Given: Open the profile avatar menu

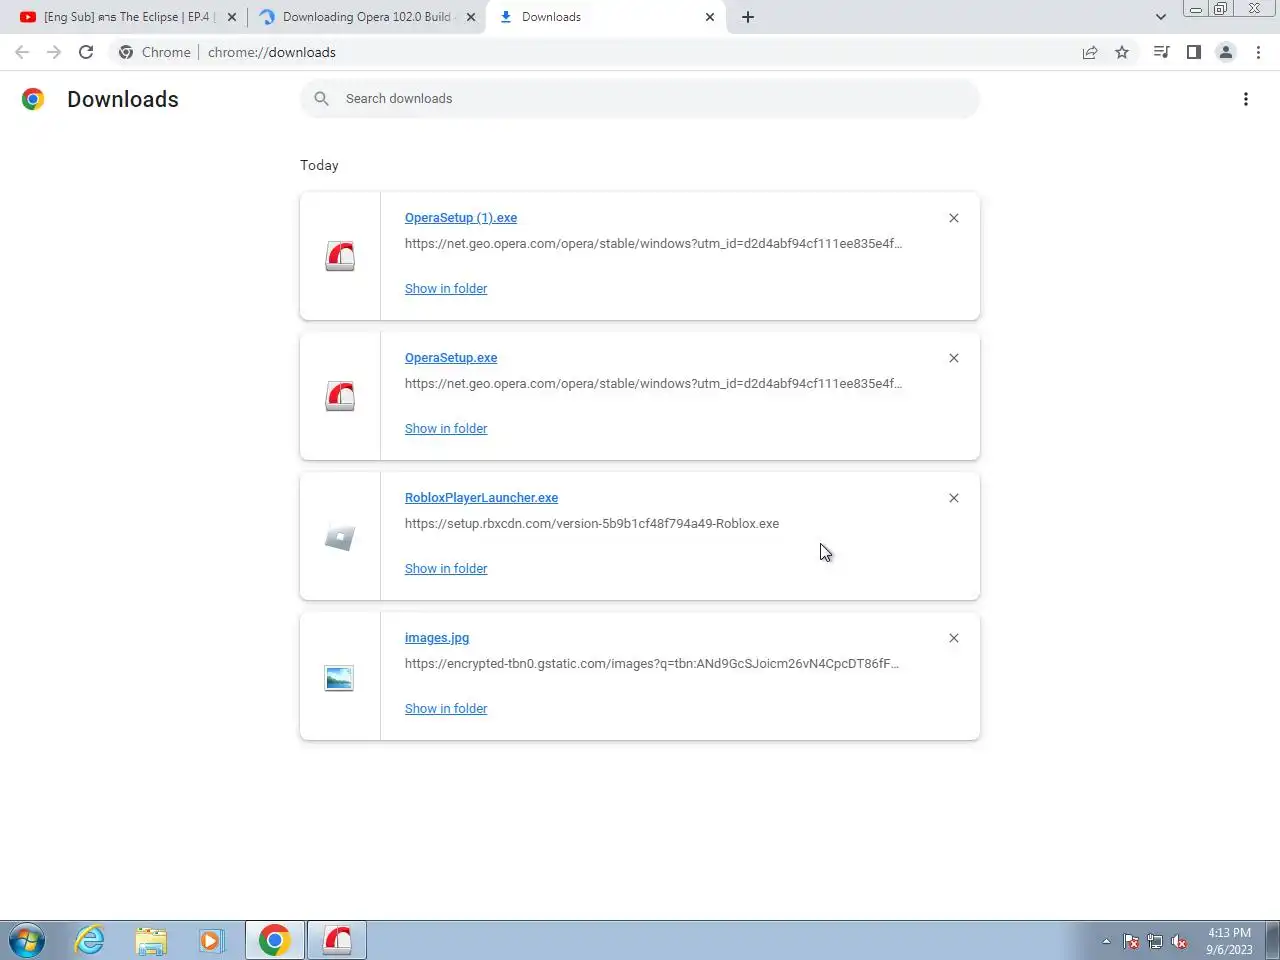Looking at the screenshot, I should click(x=1226, y=52).
